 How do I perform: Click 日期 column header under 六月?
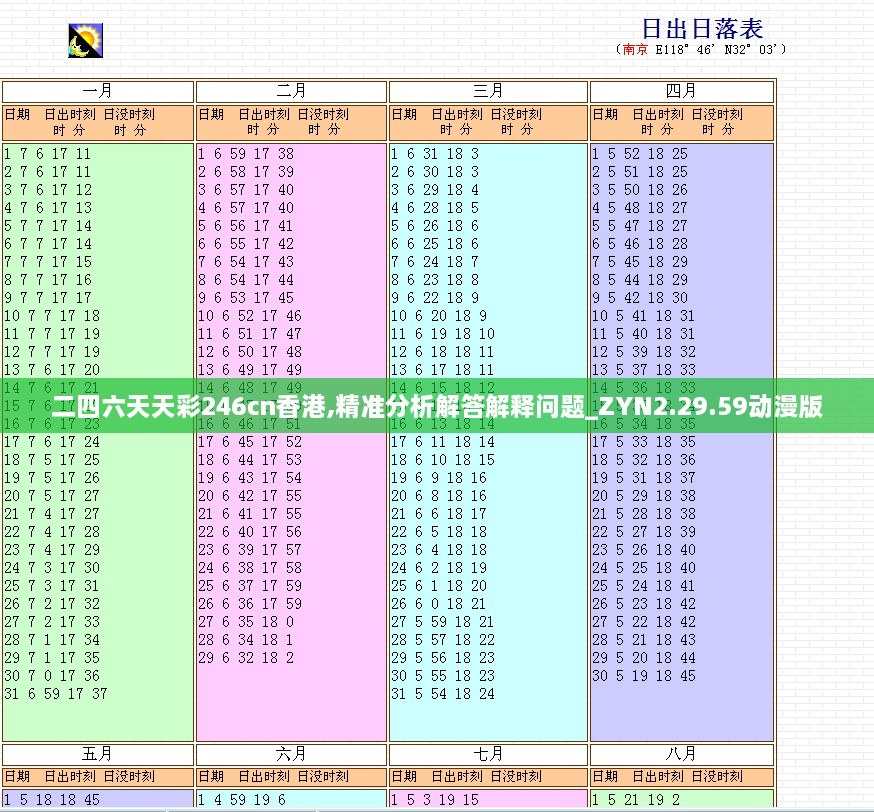click(211, 776)
